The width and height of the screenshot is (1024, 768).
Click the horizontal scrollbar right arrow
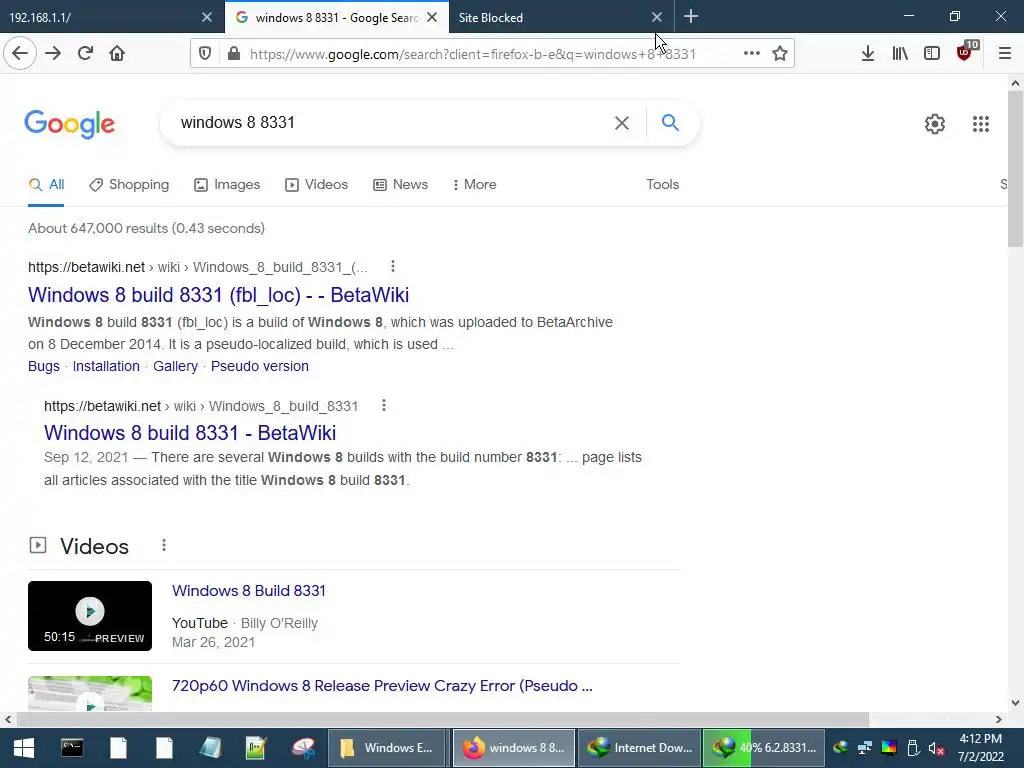tap(999, 719)
